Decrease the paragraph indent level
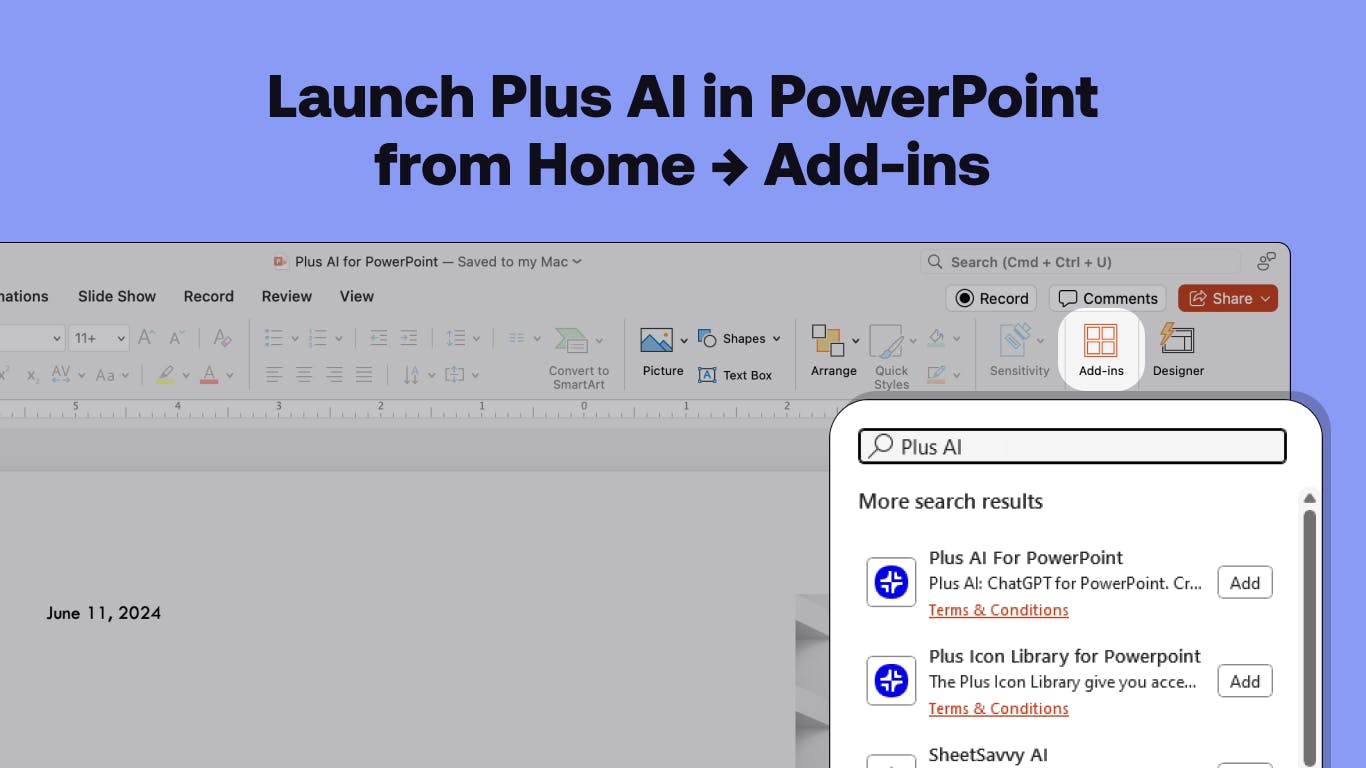The height and width of the screenshot is (768, 1366). point(378,338)
